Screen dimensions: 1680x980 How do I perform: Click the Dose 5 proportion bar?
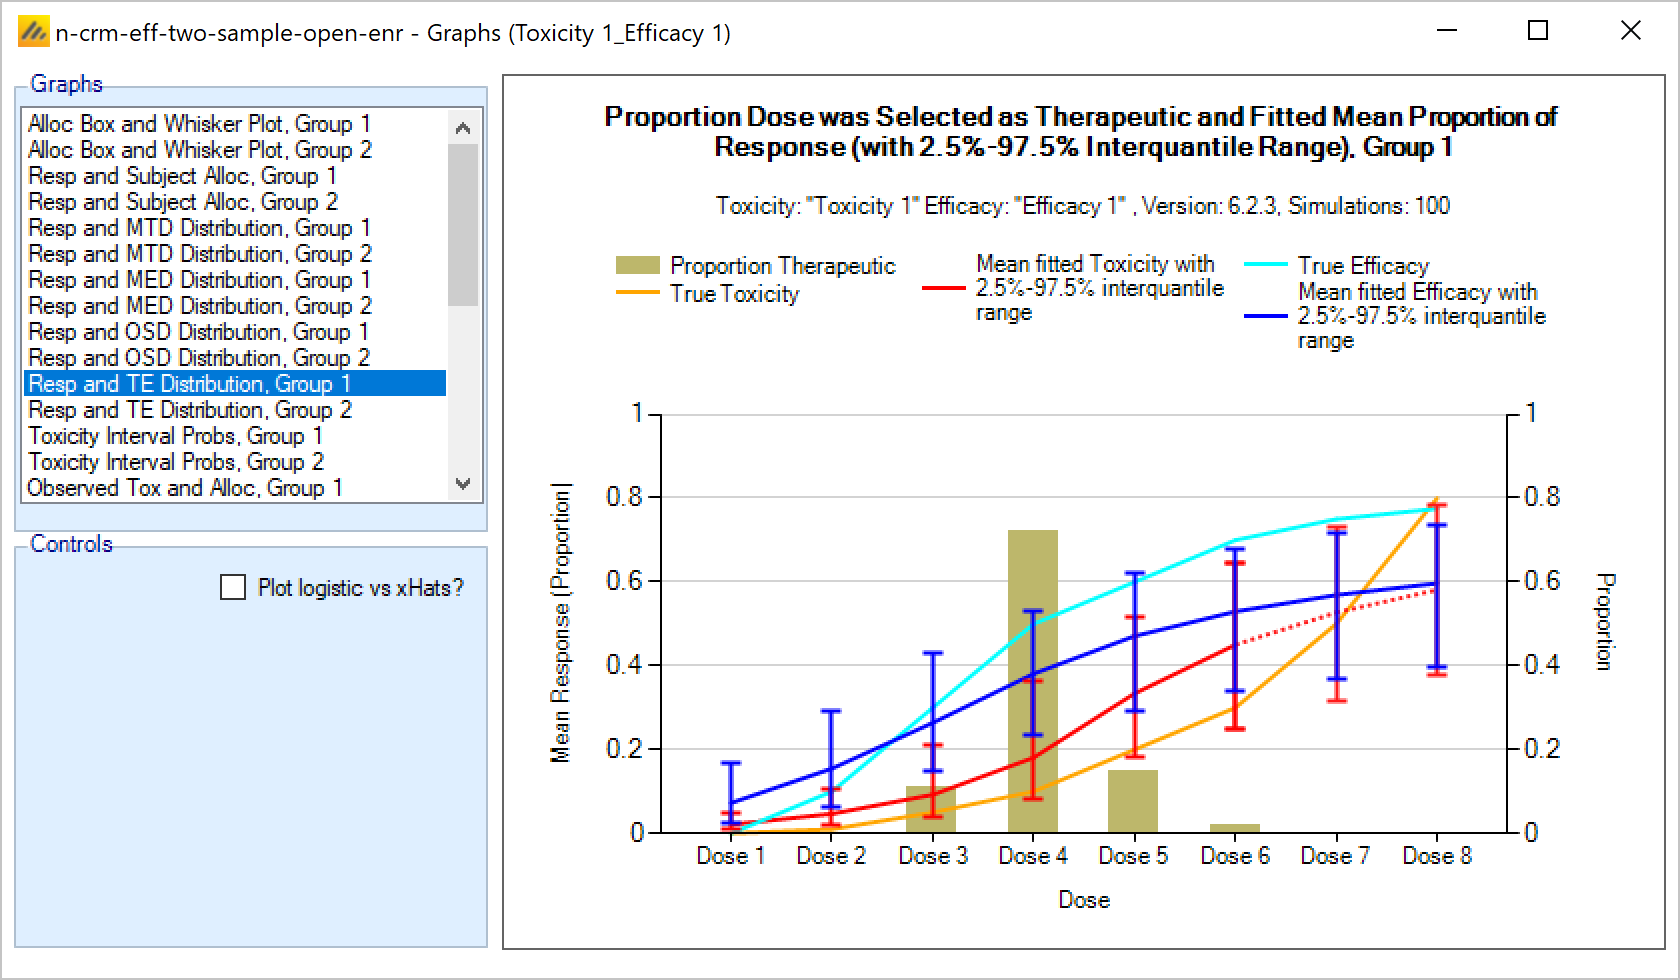(x=1132, y=801)
